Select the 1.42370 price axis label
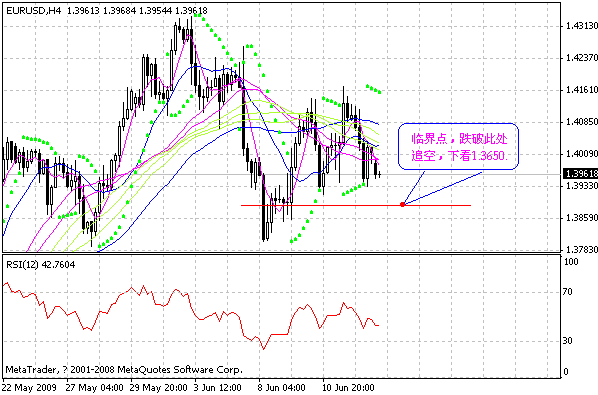Screen dimensions: 598x395 click(x=582, y=58)
